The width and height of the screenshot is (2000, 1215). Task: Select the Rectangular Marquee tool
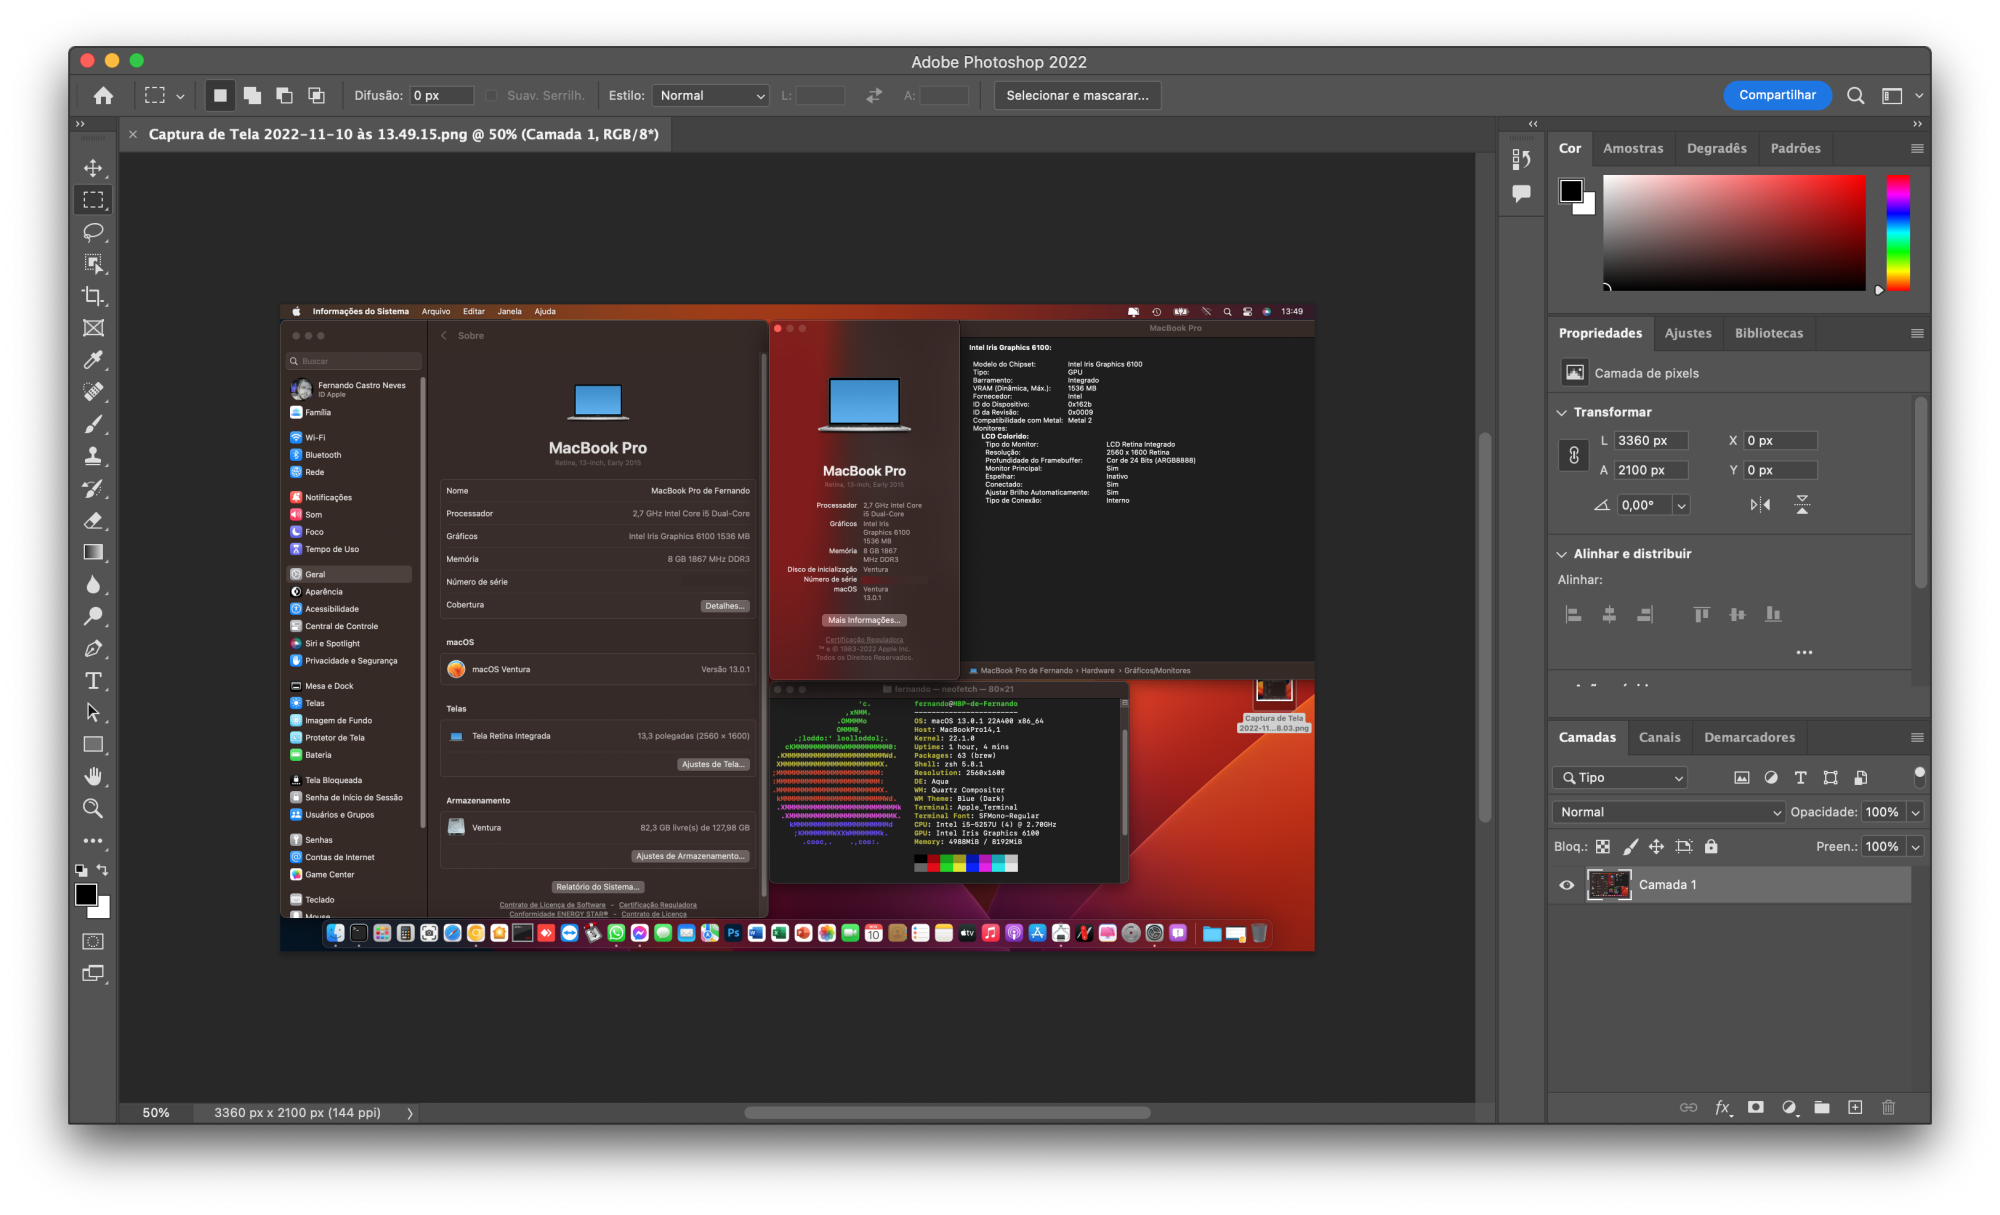coord(96,202)
